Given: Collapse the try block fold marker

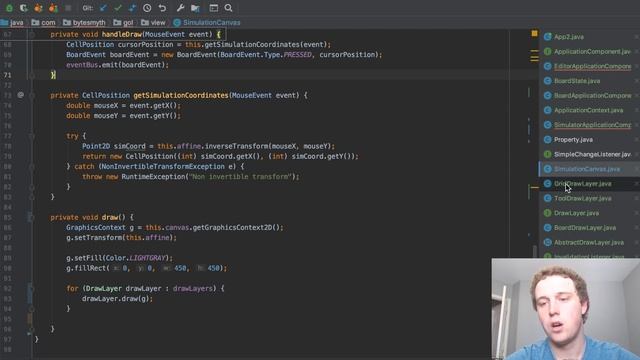Looking at the screenshot, I should [31, 136].
